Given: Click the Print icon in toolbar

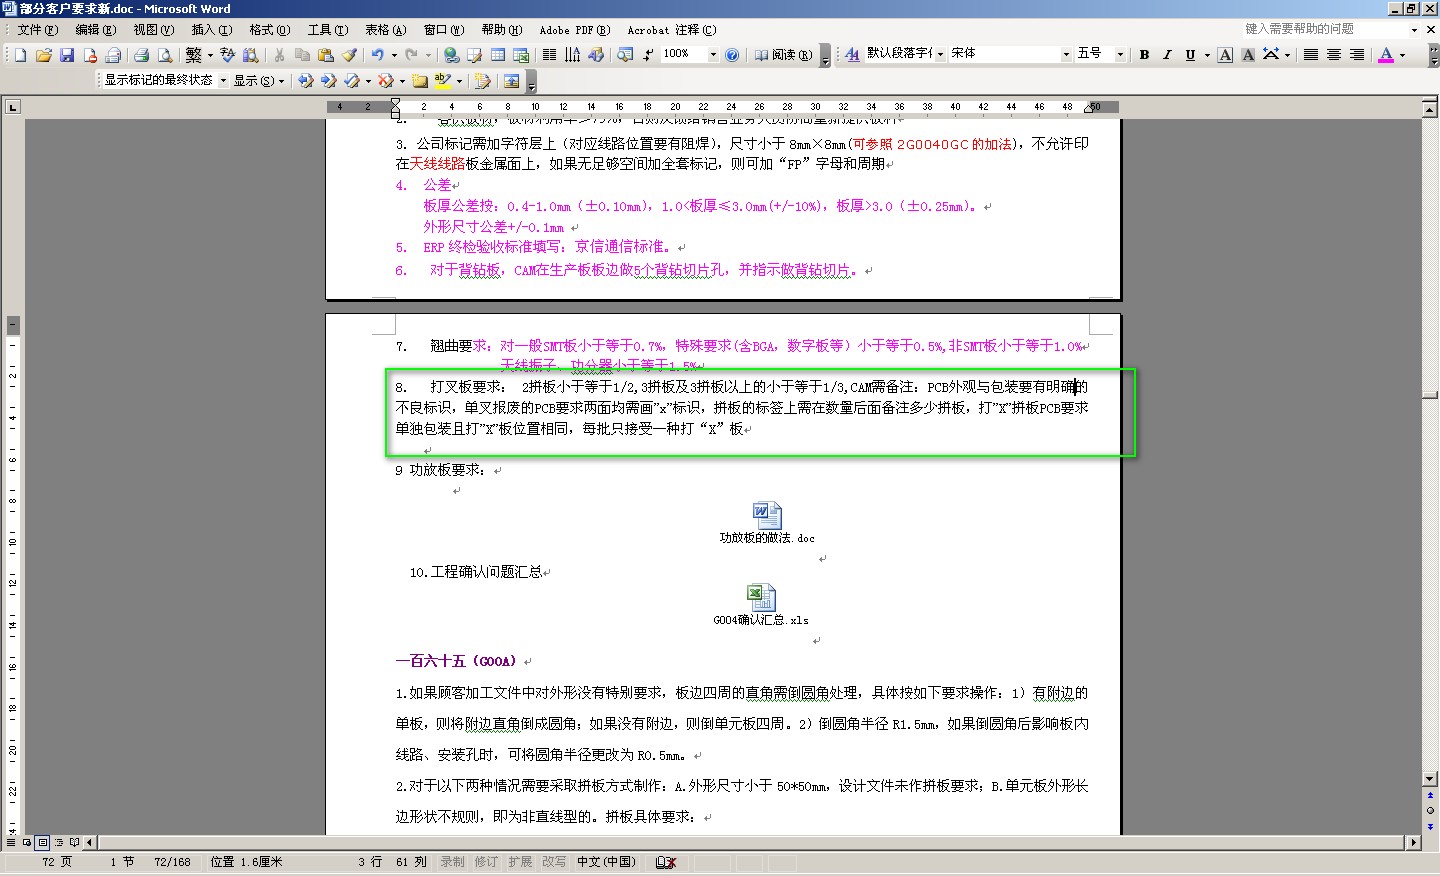Looking at the screenshot, I should (x=141, y=55).
